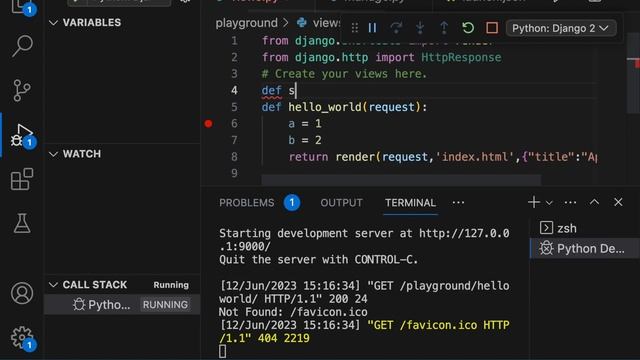Click Step Out in debug toolbar
The height and width of the screenshot is (360, 640).
444,28
